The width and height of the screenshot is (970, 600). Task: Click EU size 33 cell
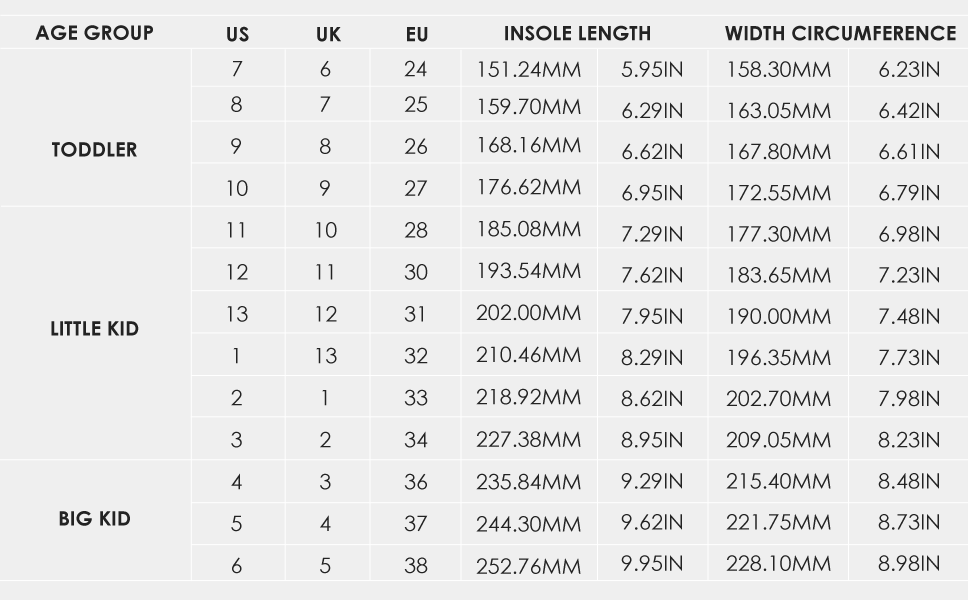(416, 398)
